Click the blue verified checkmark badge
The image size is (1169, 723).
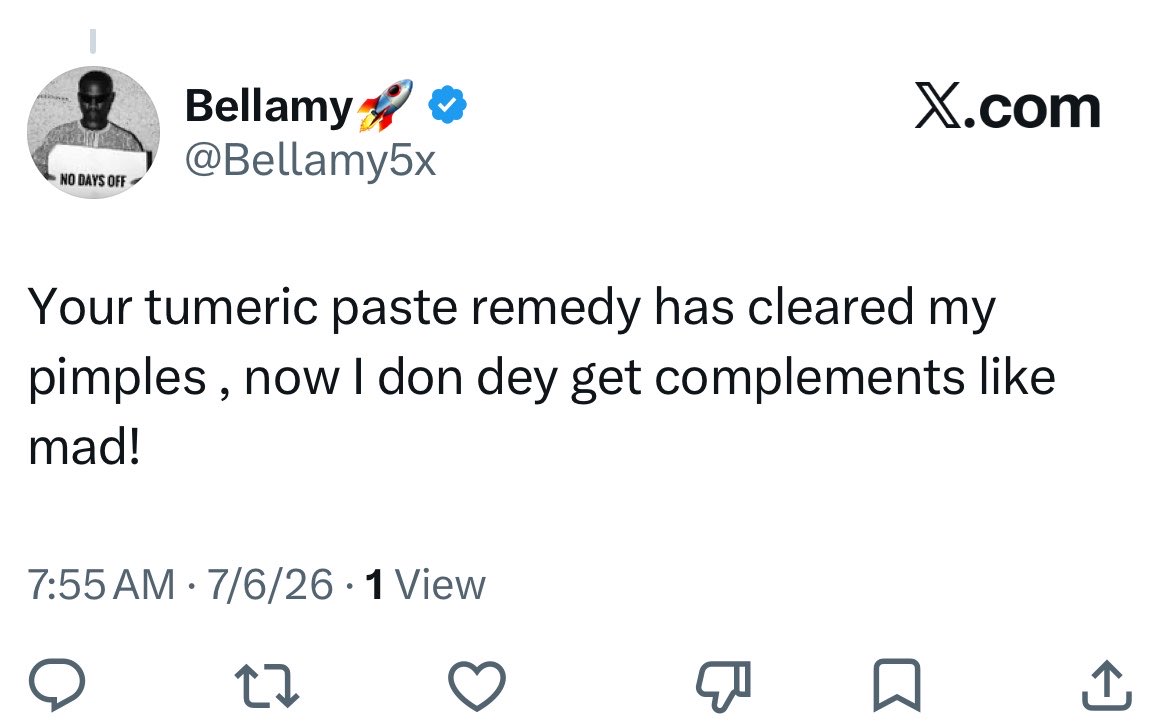447,105
